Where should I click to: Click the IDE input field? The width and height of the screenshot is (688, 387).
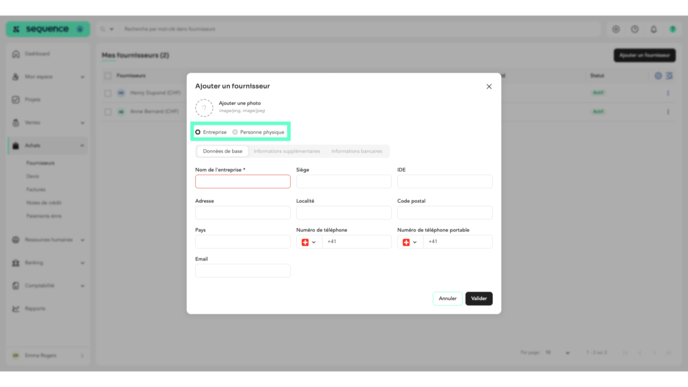[x=445, y=182]
